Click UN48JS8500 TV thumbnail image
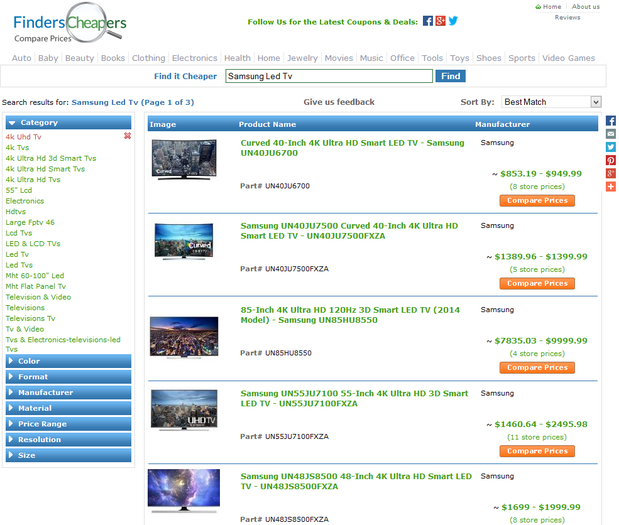 pyautogui.click(x=184, y=491)
